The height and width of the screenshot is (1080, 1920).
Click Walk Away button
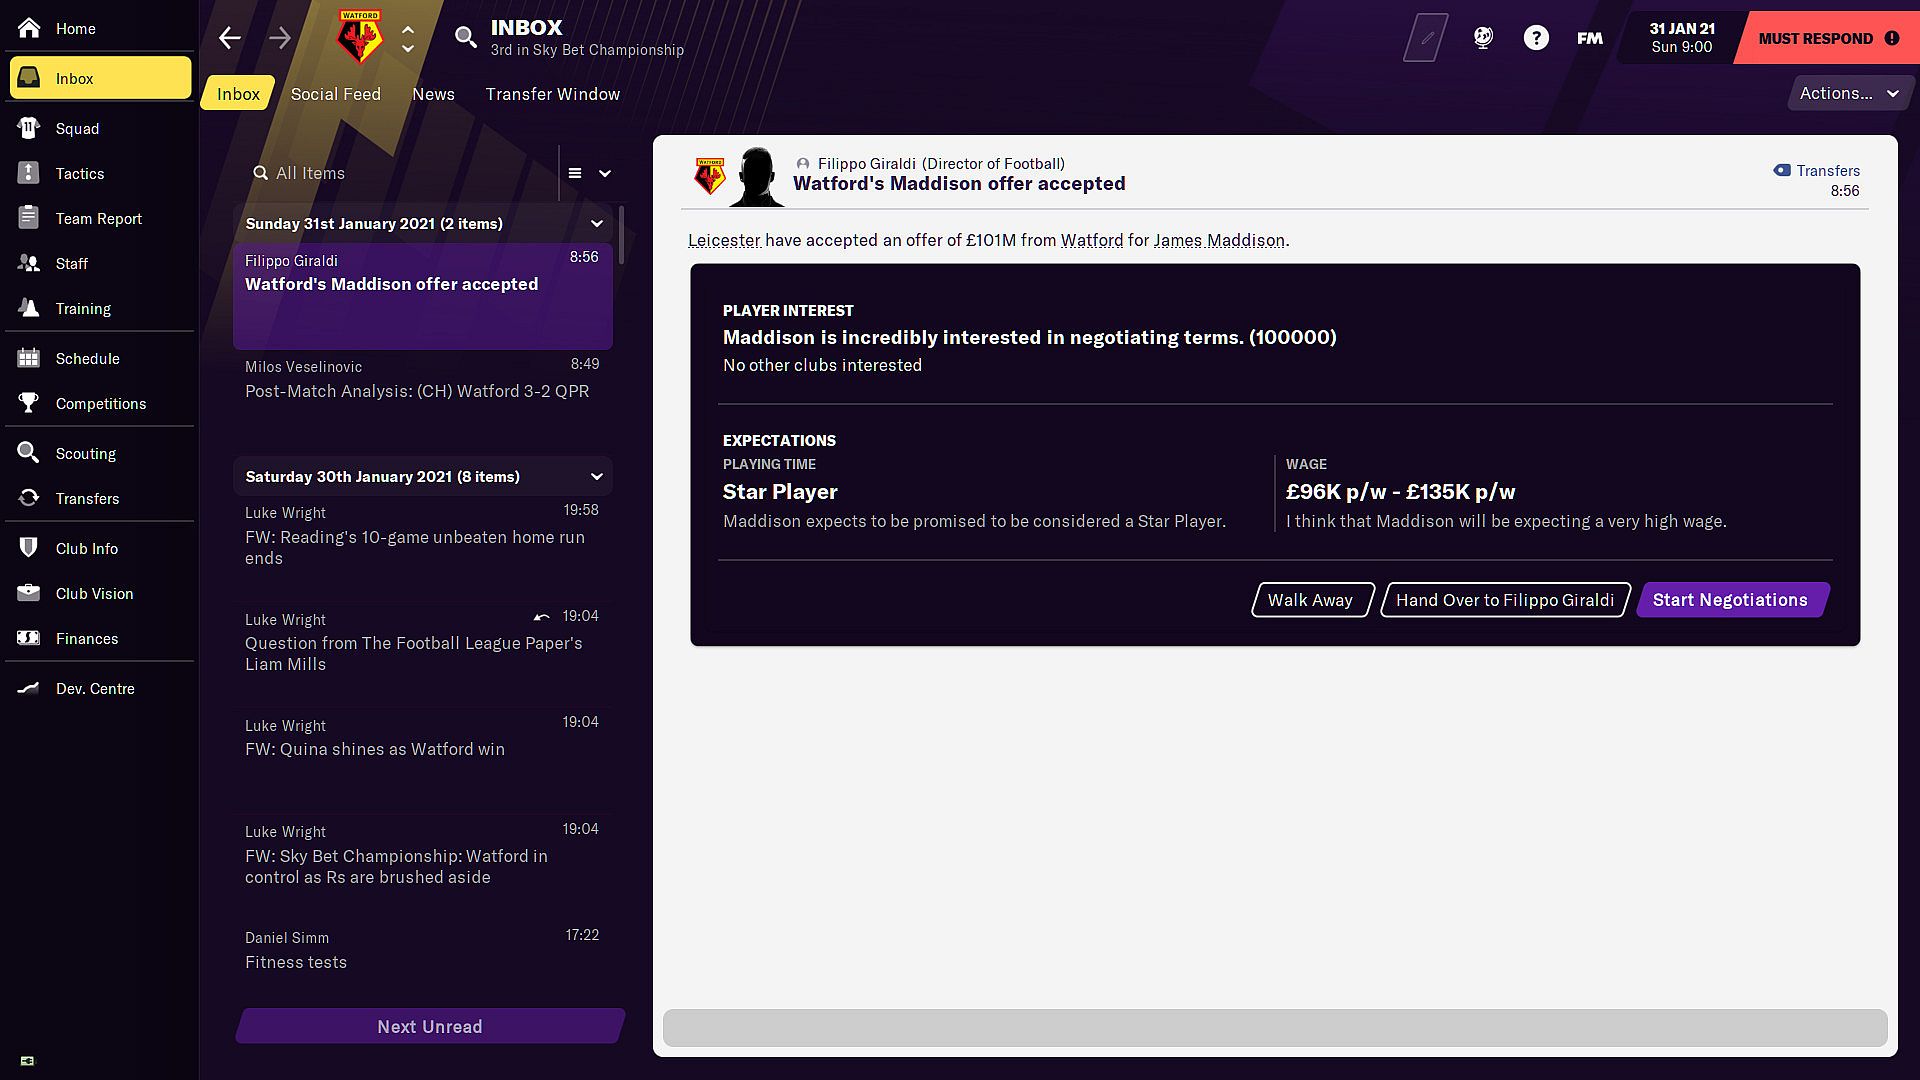coord(1310,600)
